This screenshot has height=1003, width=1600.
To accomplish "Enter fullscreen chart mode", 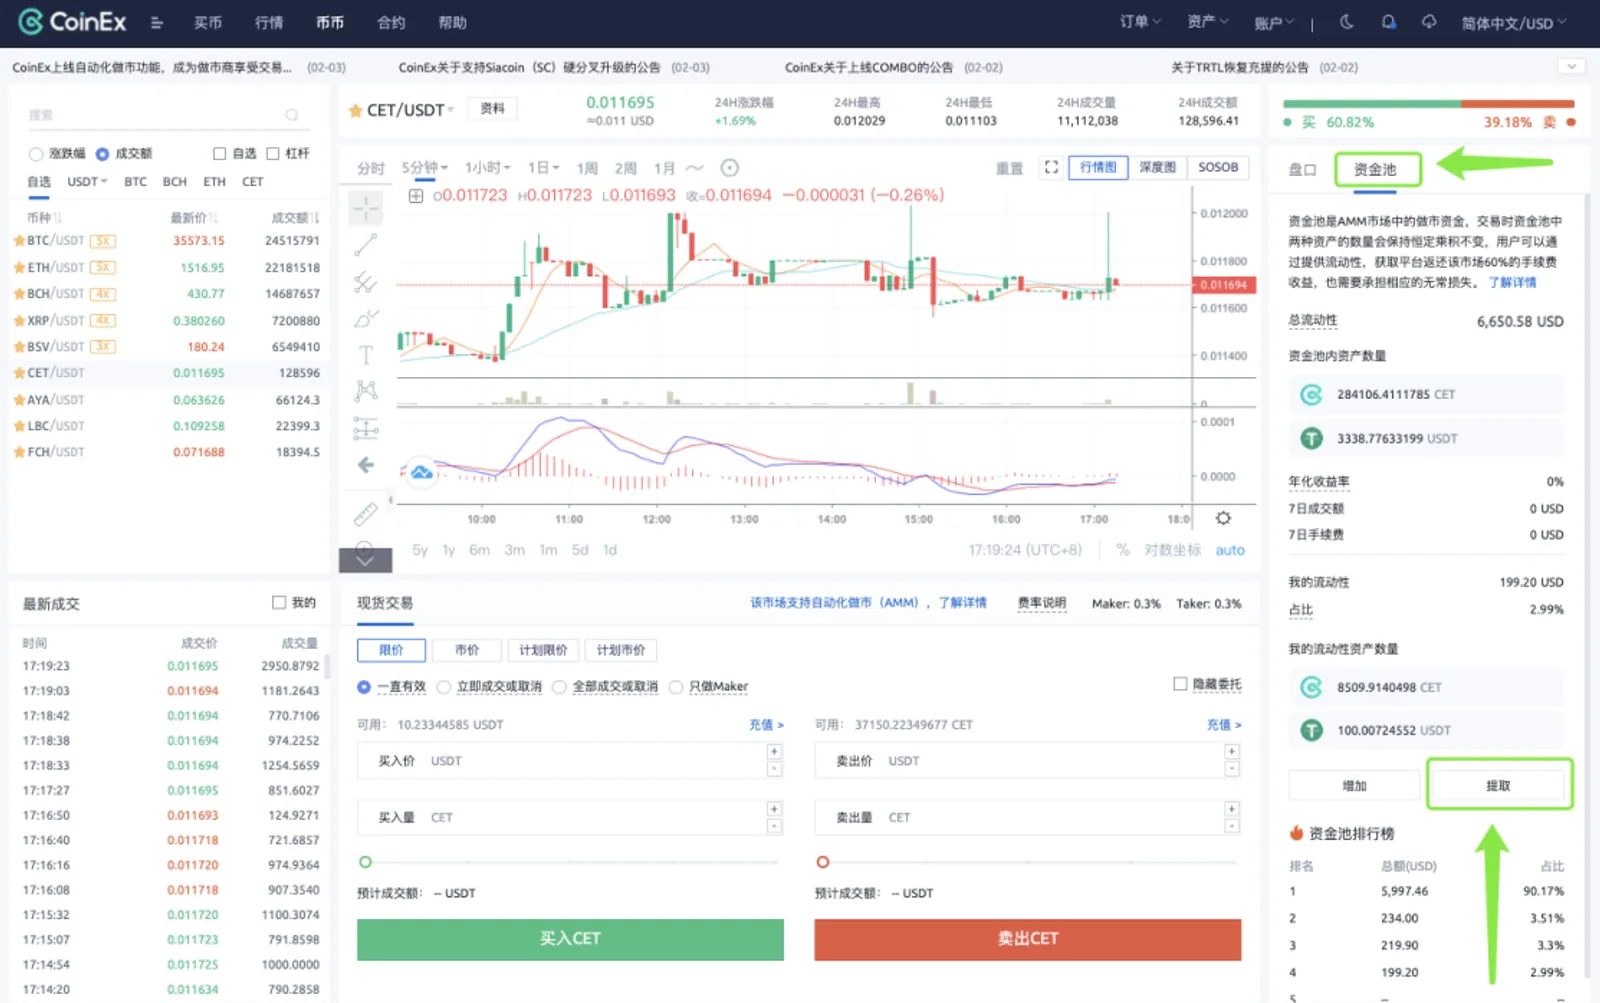I will click(1051, 167).
